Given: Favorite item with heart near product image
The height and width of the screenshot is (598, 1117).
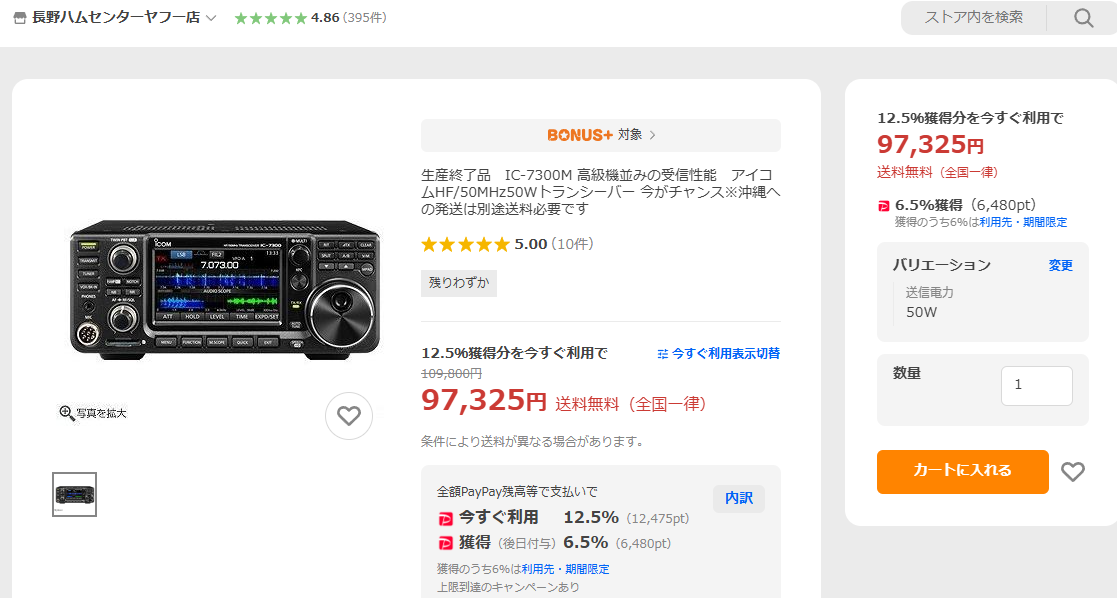Looking at the screenshot, I should coord(348,416).
